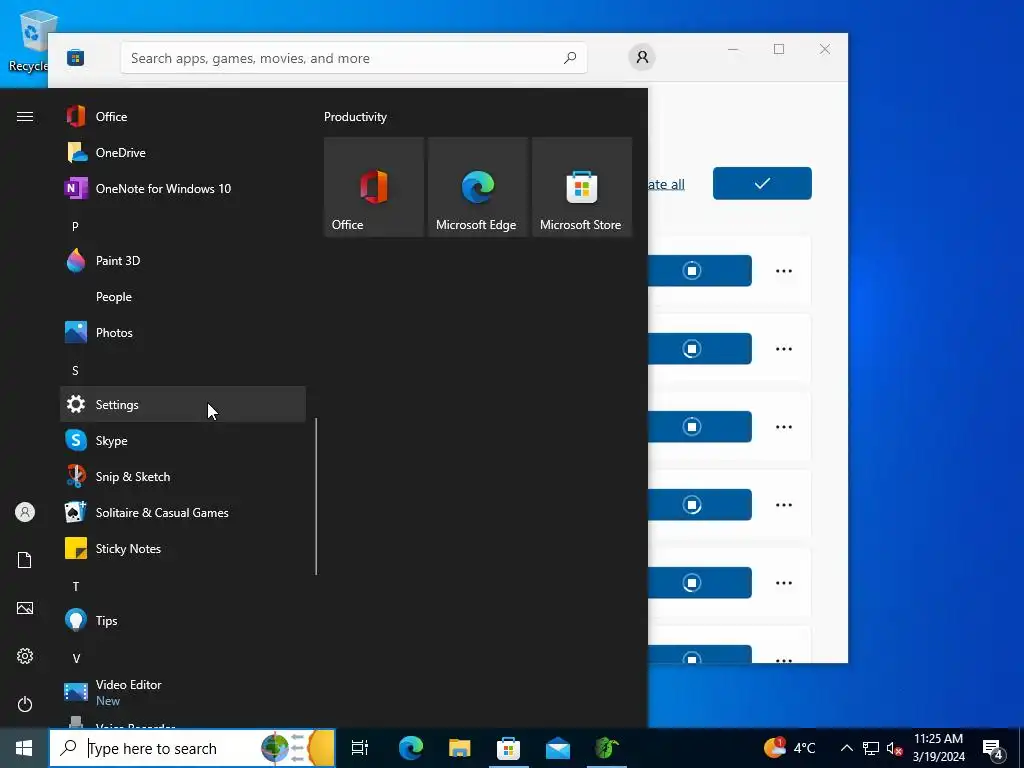Click the Store search magnifier icon
Image resolution: width=1024 pixels, height=768 pixels.
[x=570, y=58]
